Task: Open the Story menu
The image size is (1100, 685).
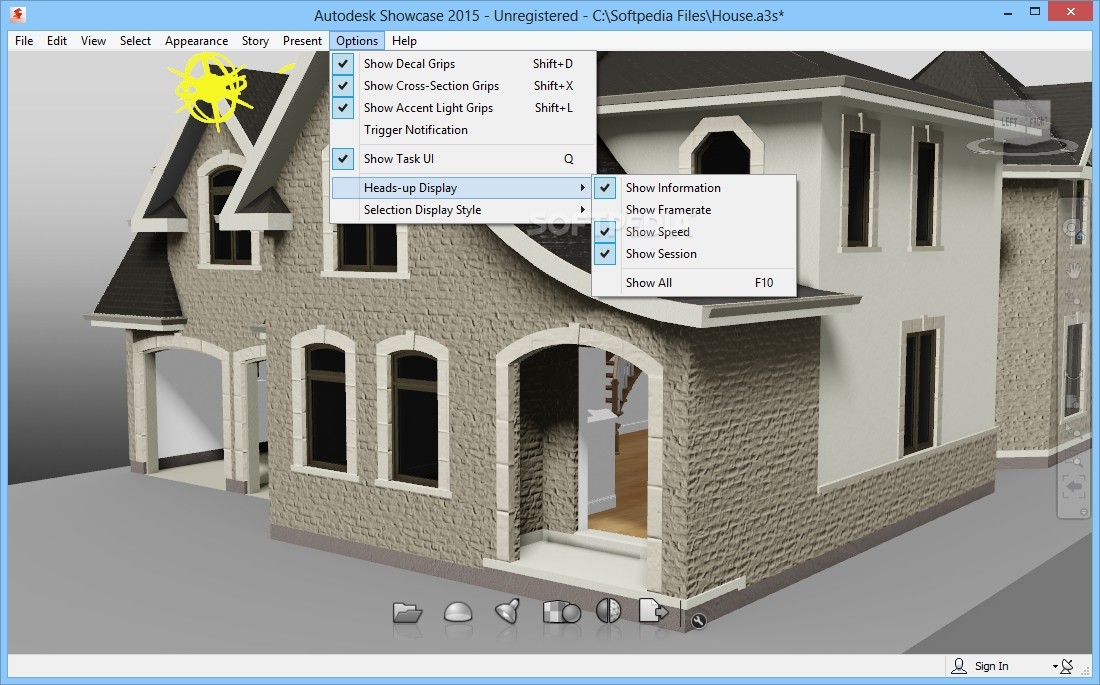Action: [255, 41]
